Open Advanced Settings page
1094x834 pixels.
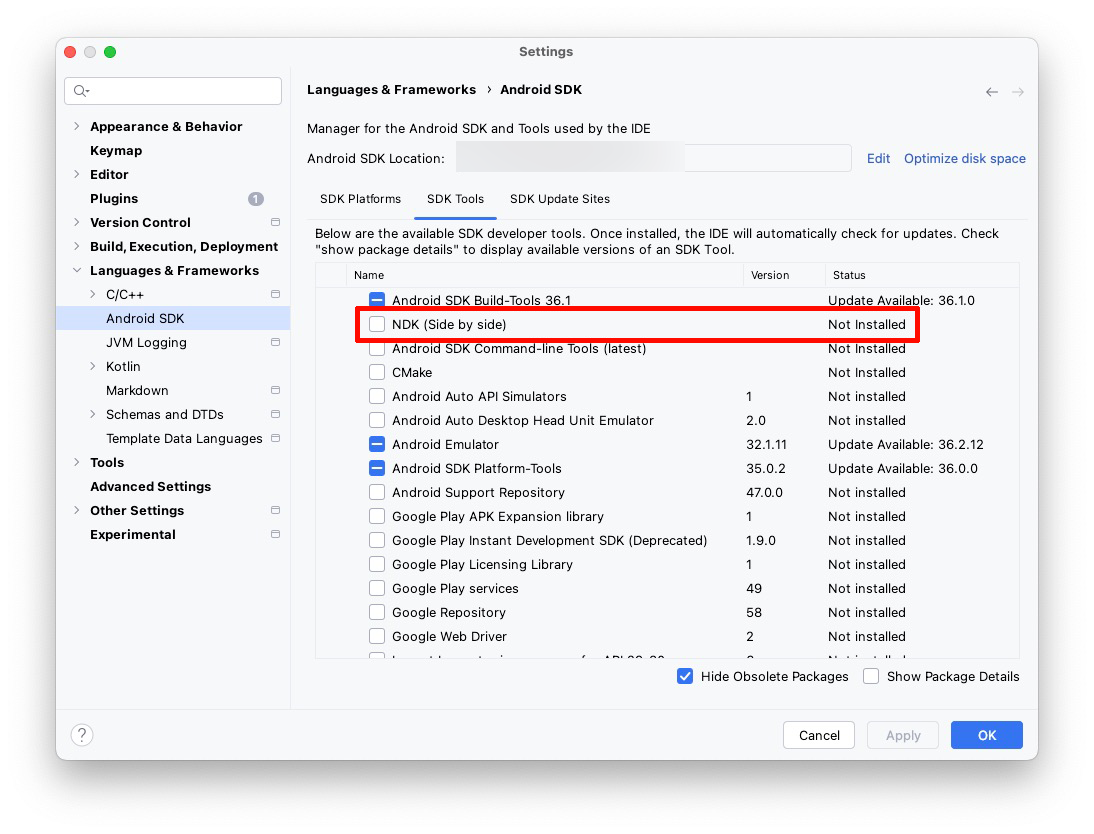point(151,486)
